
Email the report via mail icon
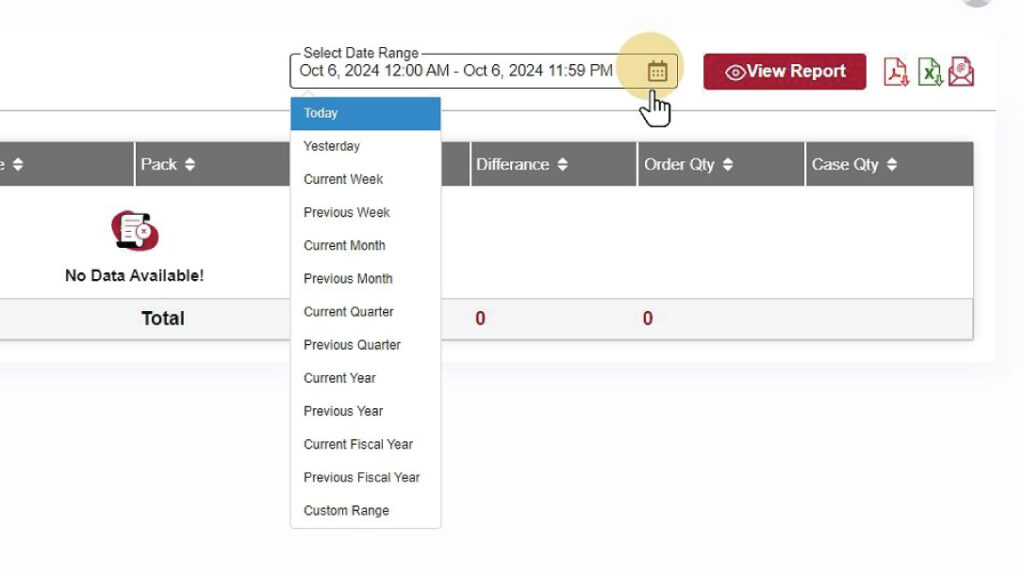[x=961, y=72]
